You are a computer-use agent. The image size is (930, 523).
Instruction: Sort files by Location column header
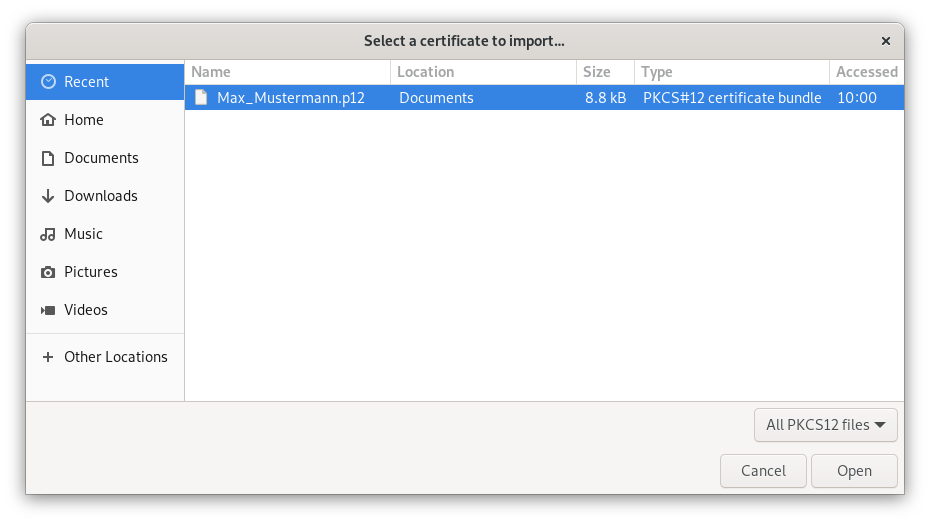coord(483,72)
